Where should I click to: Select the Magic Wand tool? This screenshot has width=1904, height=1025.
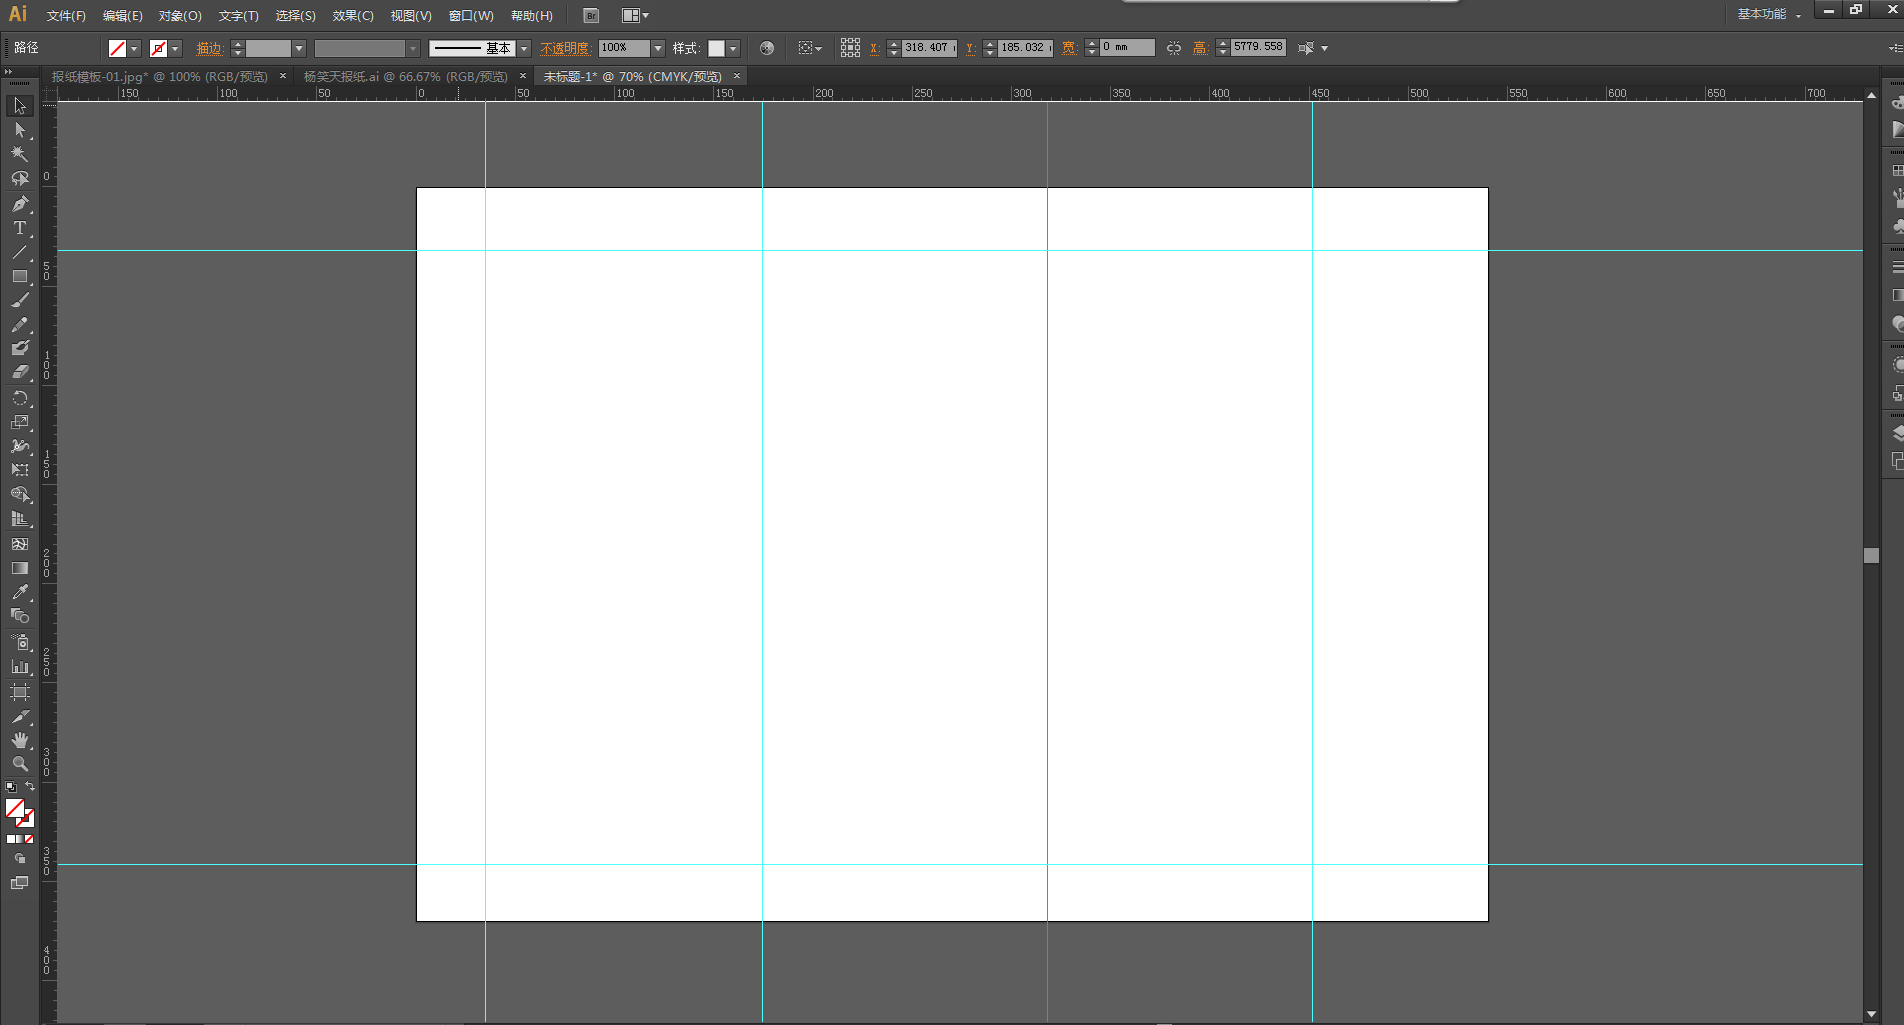pos(20,154)
